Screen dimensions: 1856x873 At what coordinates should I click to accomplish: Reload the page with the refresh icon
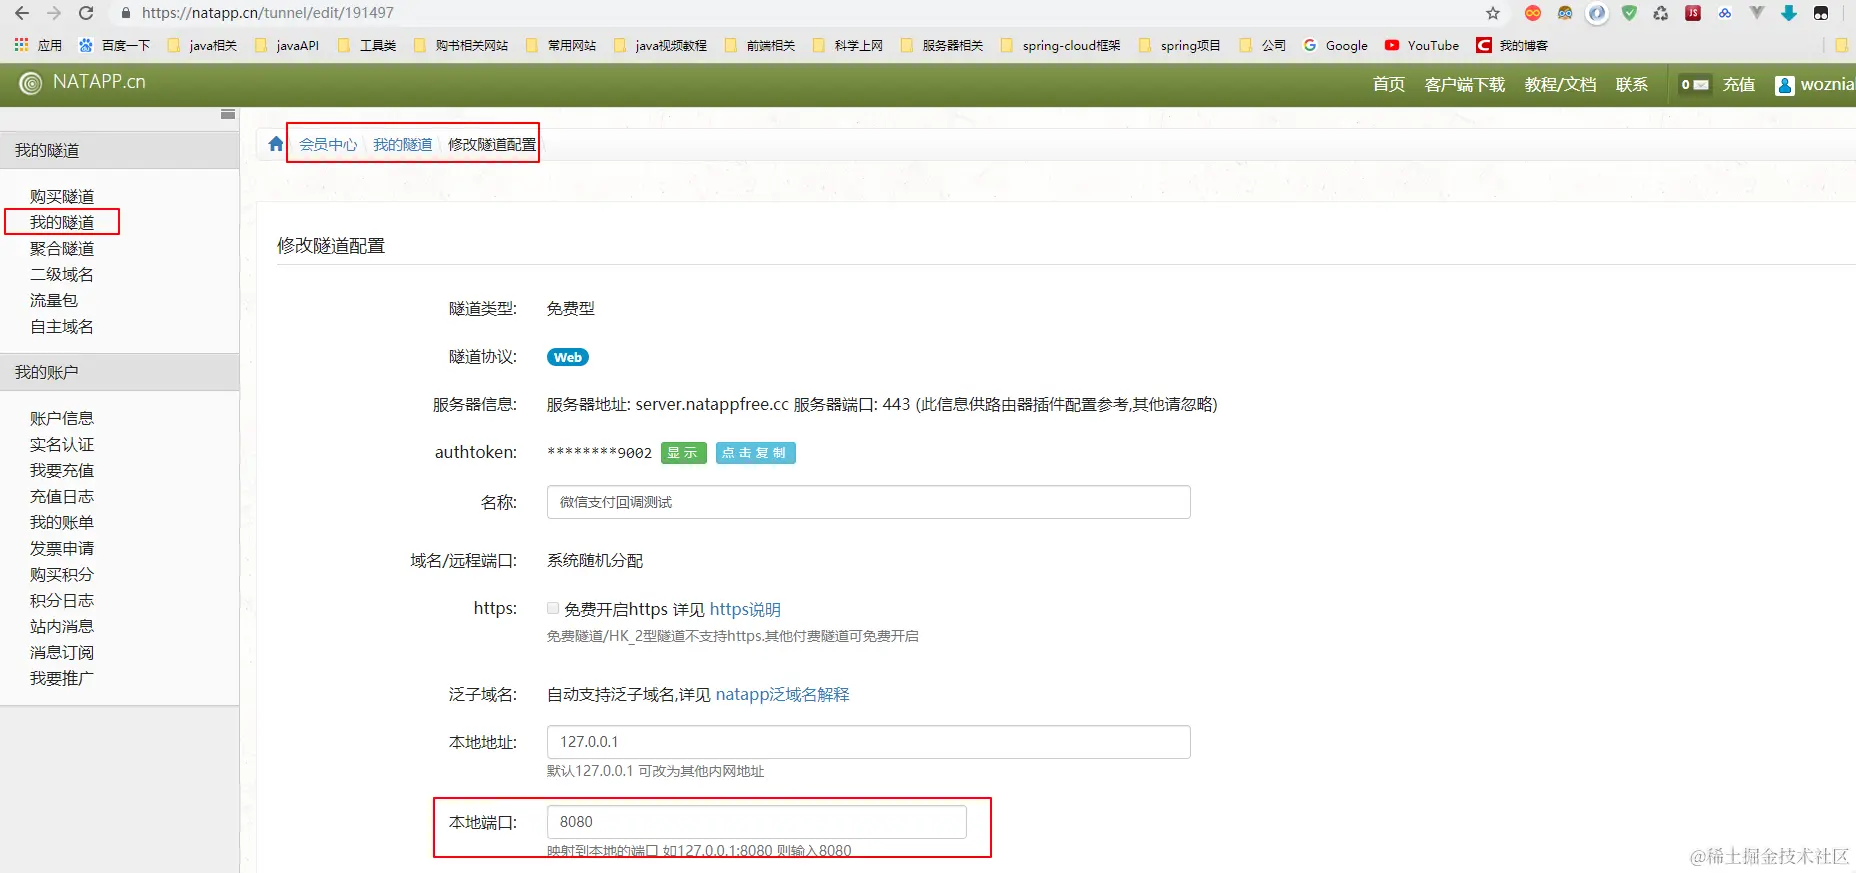86,13
